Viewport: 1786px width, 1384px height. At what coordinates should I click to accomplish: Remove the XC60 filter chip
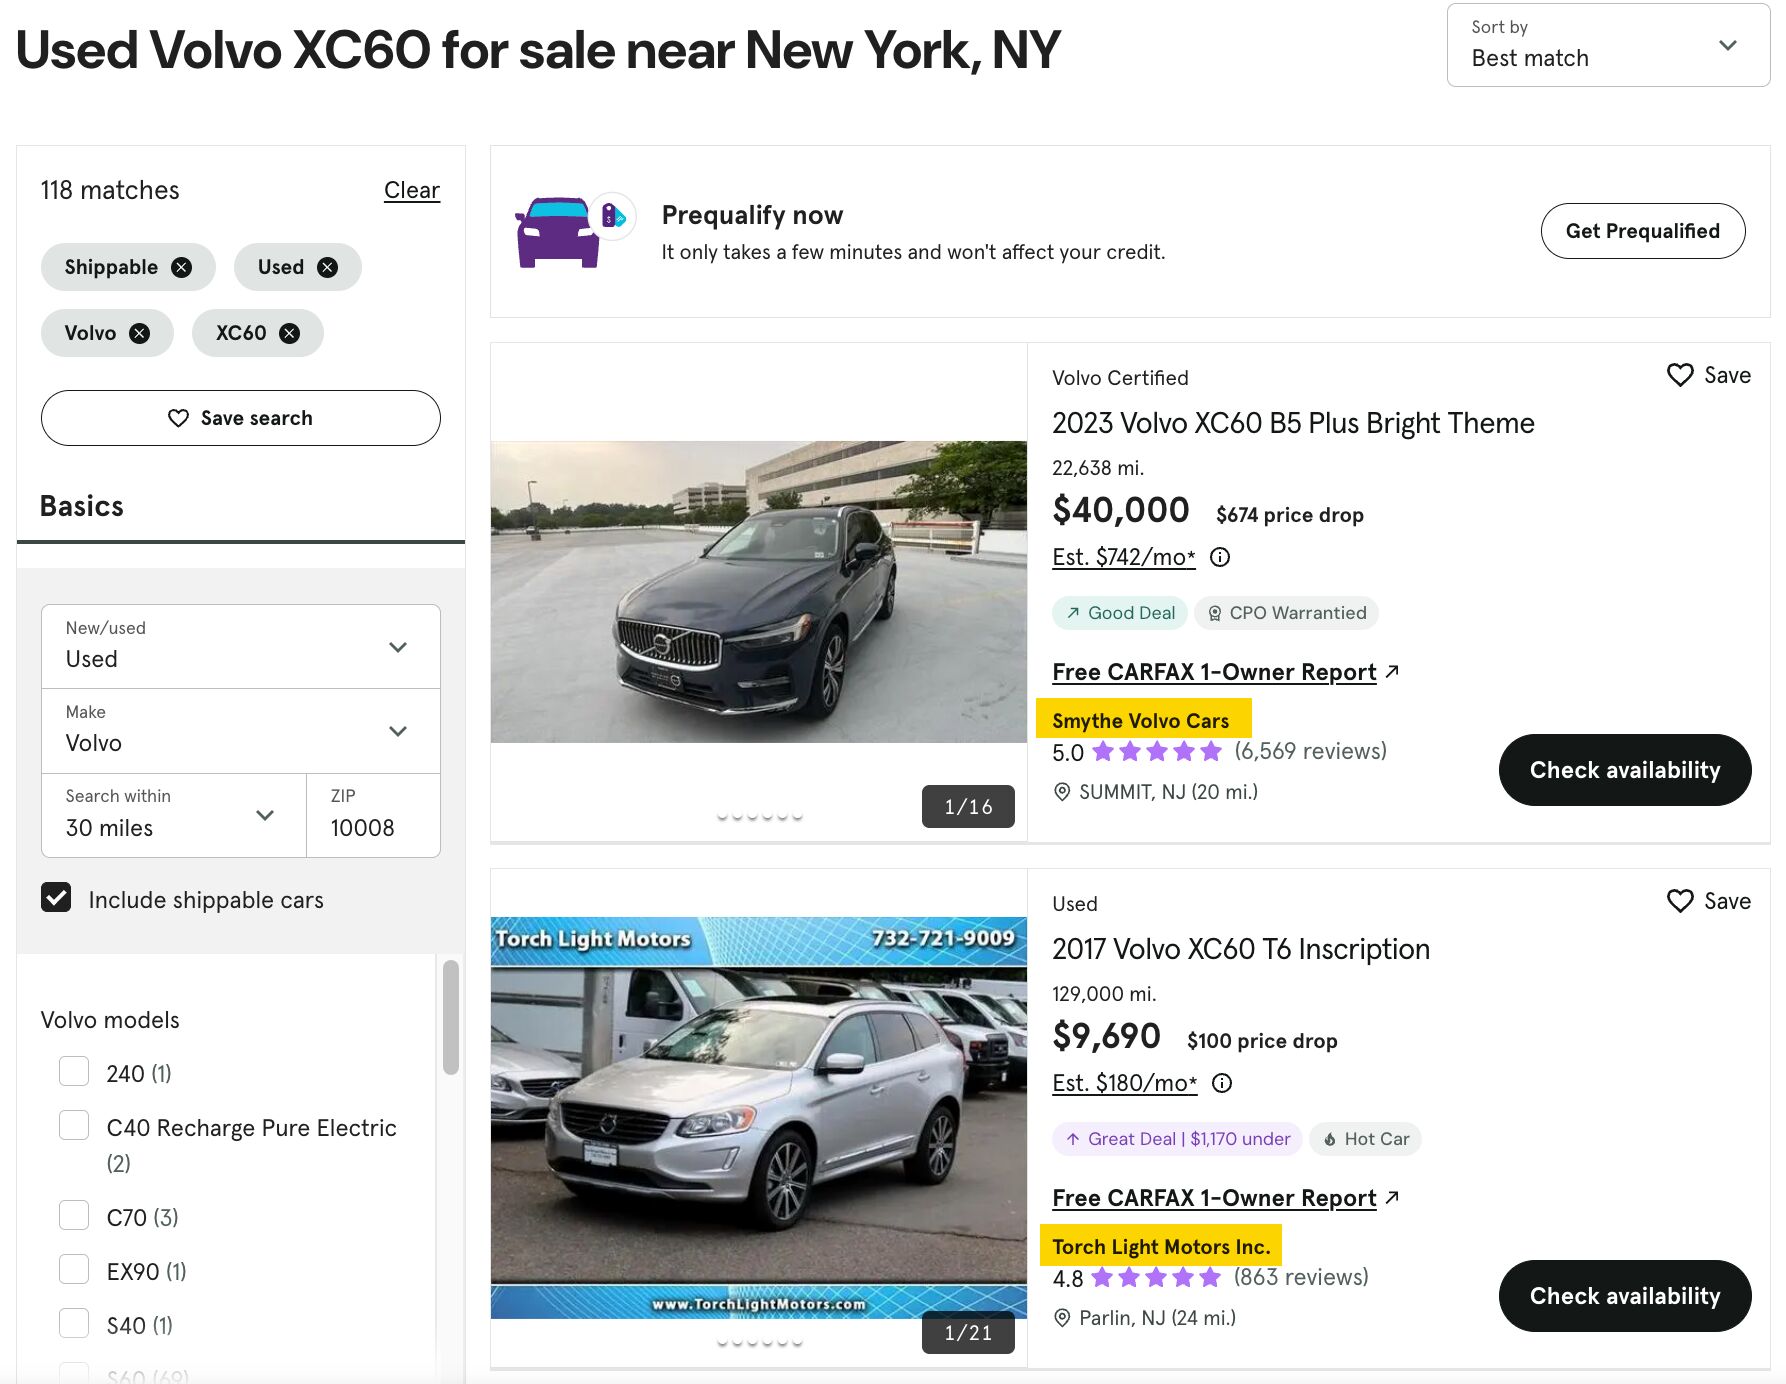[289, 333]
